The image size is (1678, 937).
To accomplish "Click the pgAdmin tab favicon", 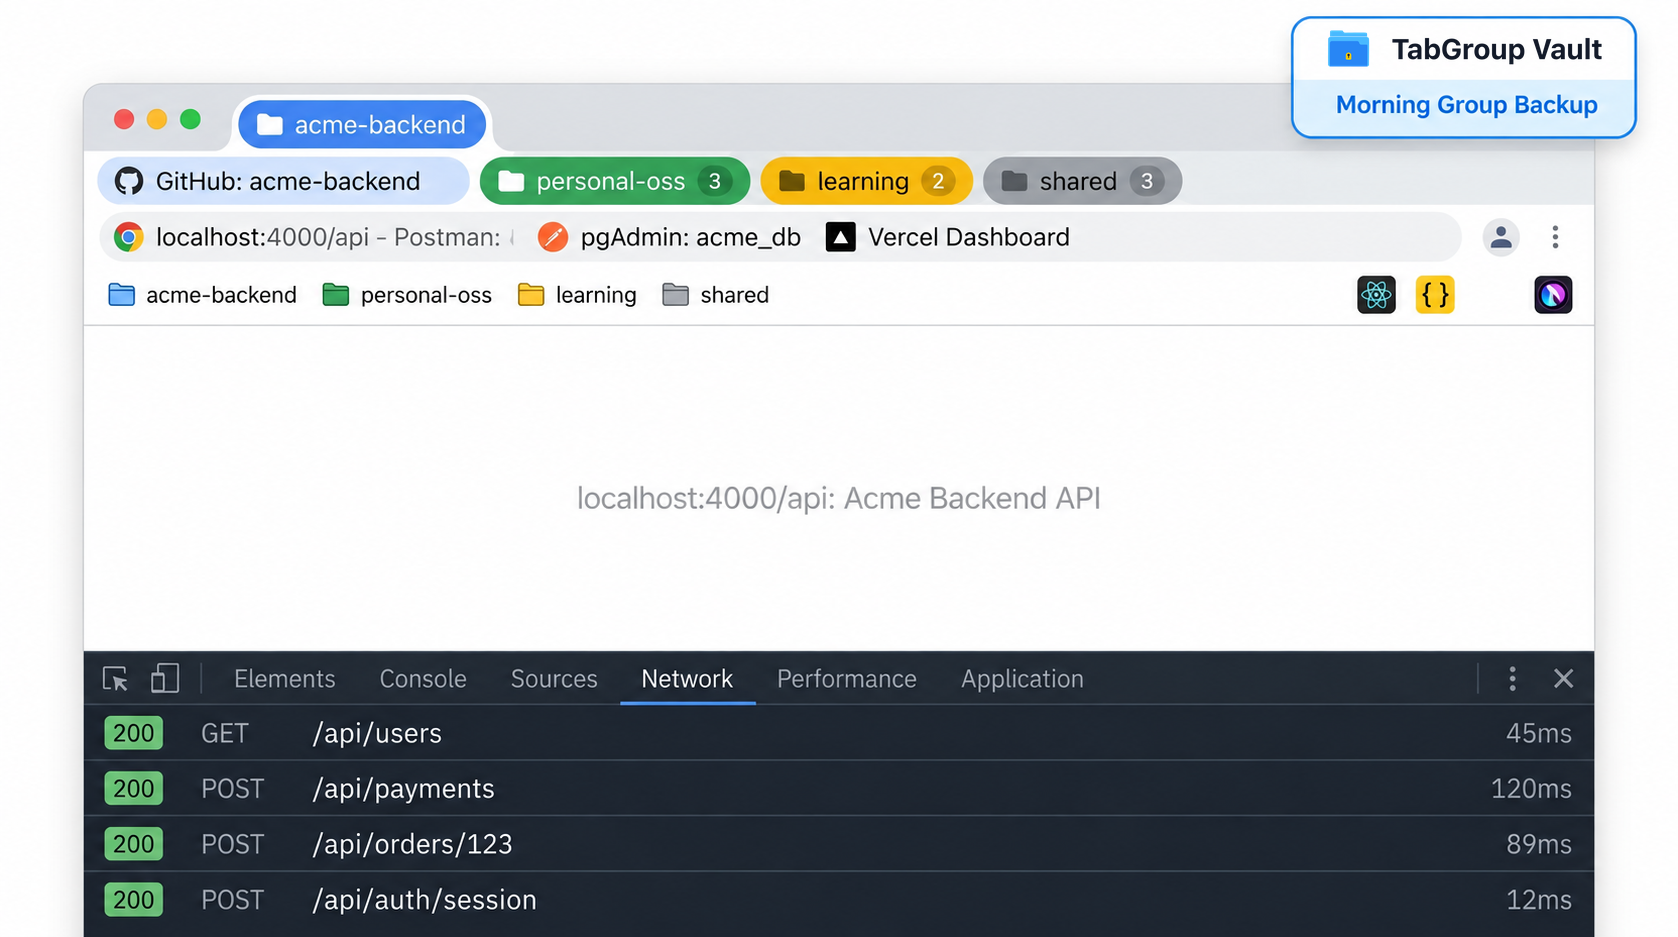I will 553,237.
